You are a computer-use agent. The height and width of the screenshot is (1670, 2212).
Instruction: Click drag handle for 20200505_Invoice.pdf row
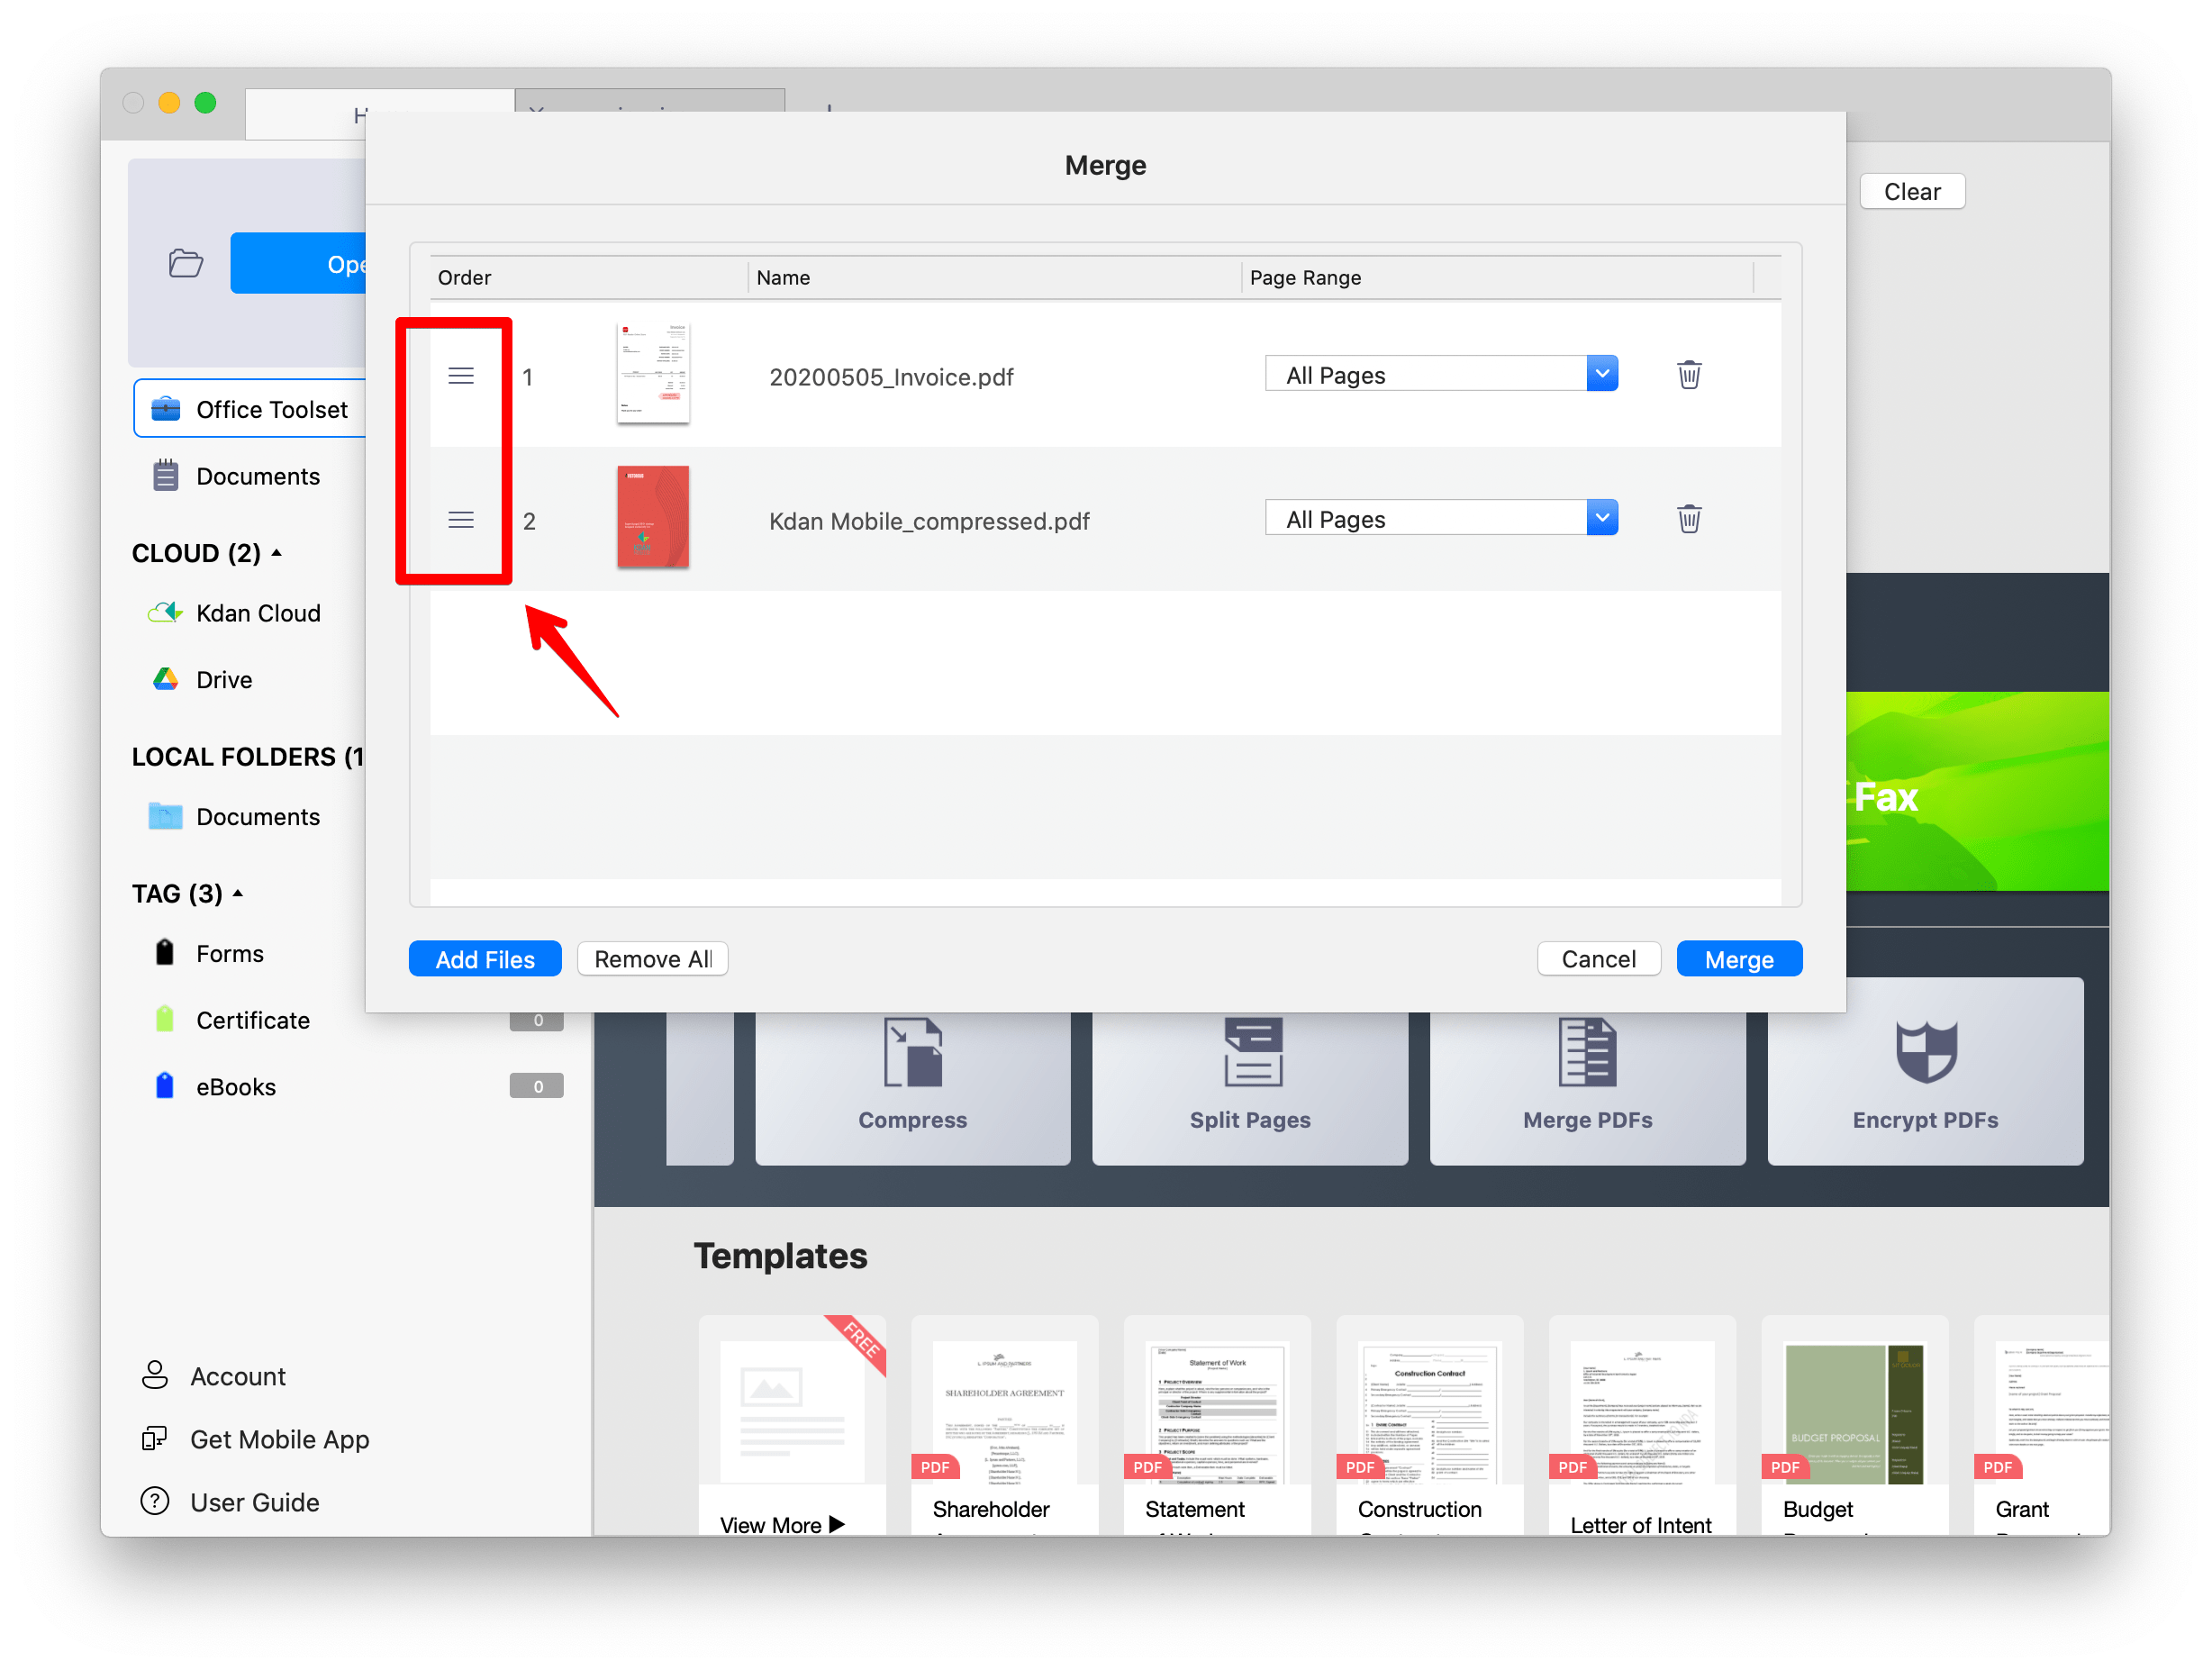pyautogui.click(x=460, y=376)
